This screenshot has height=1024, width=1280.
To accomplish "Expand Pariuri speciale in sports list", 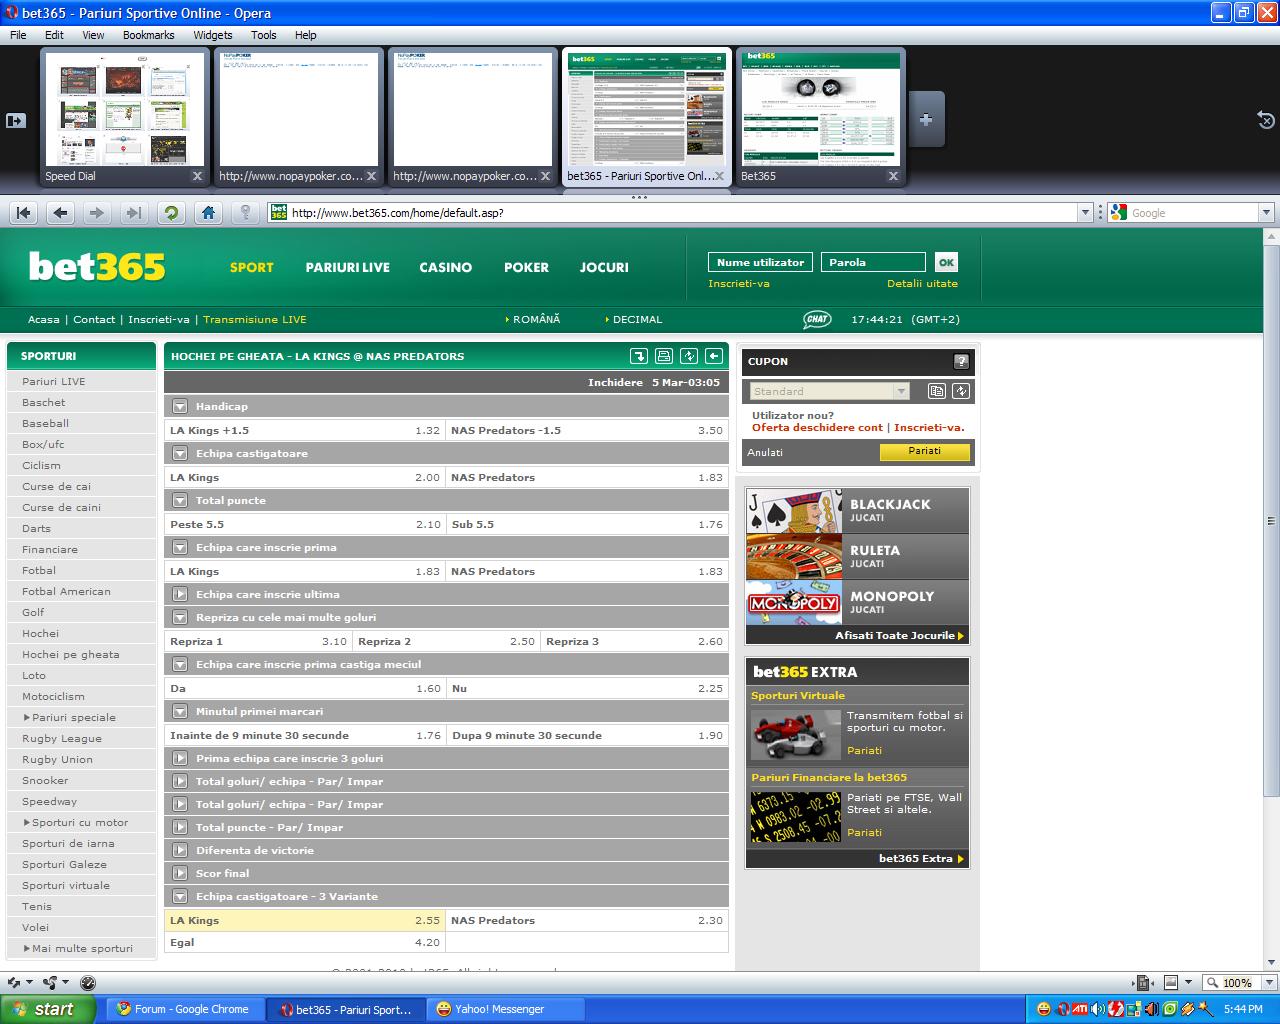I will point(70,717).
